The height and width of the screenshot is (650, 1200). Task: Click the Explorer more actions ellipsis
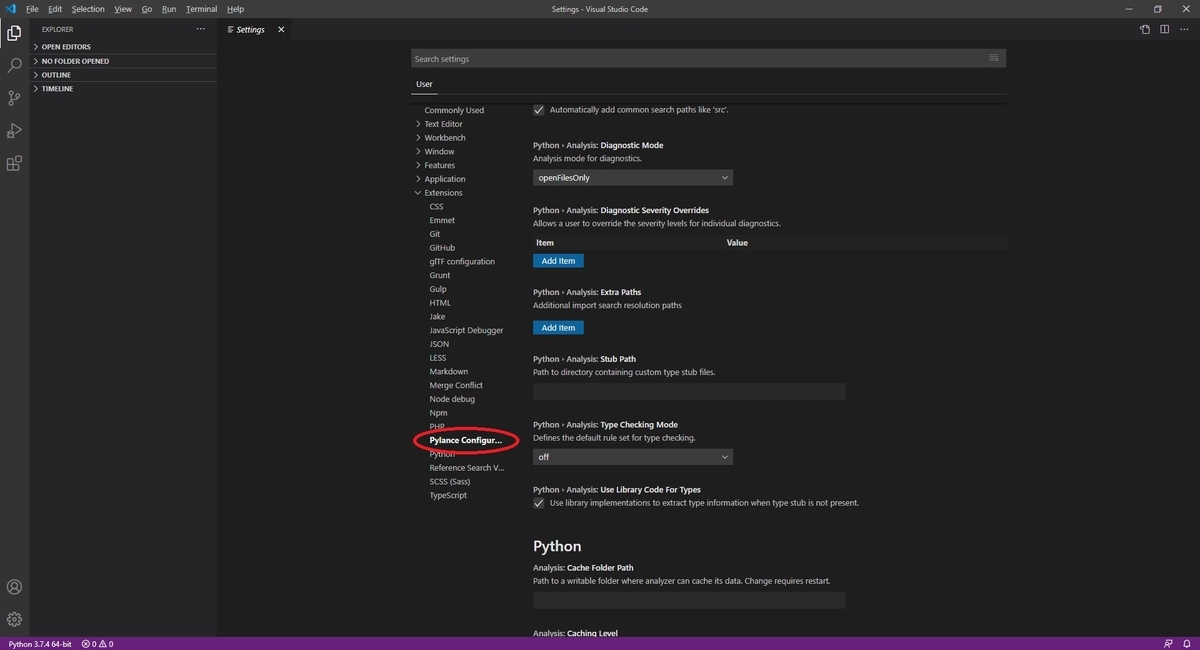pos(200,29)
